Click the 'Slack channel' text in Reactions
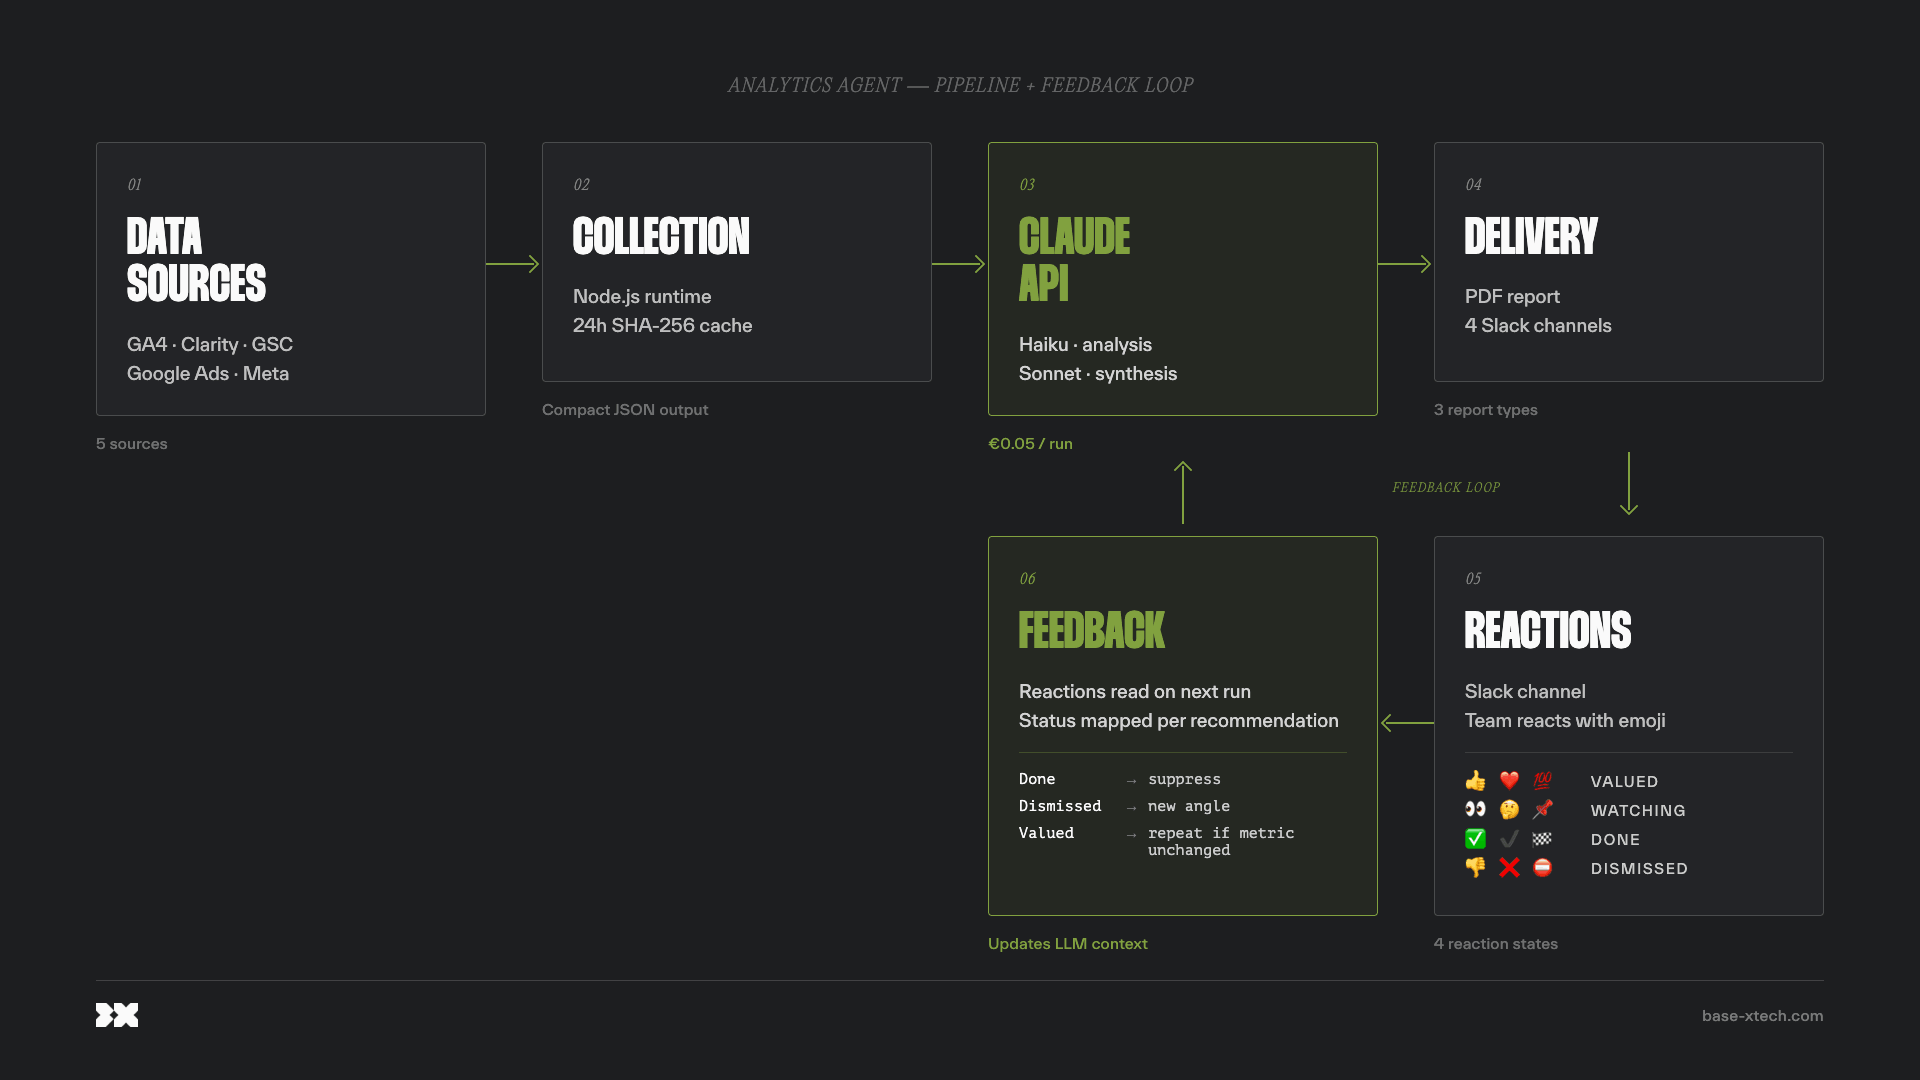Screen dimensions: 1920x1080 [x=1525, y=692]
